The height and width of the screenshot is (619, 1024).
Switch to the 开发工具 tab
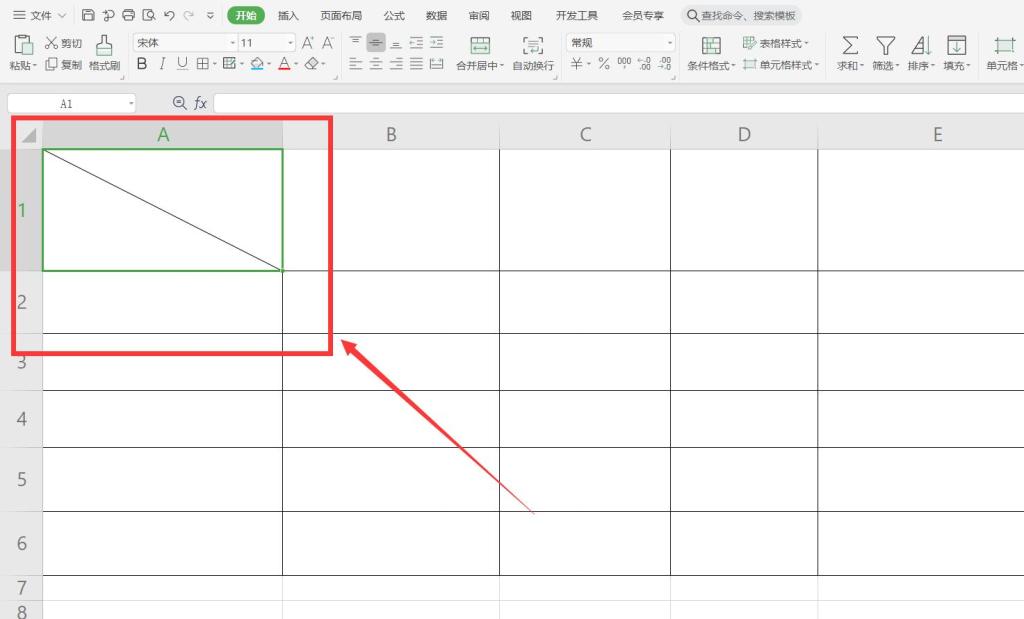577,15
